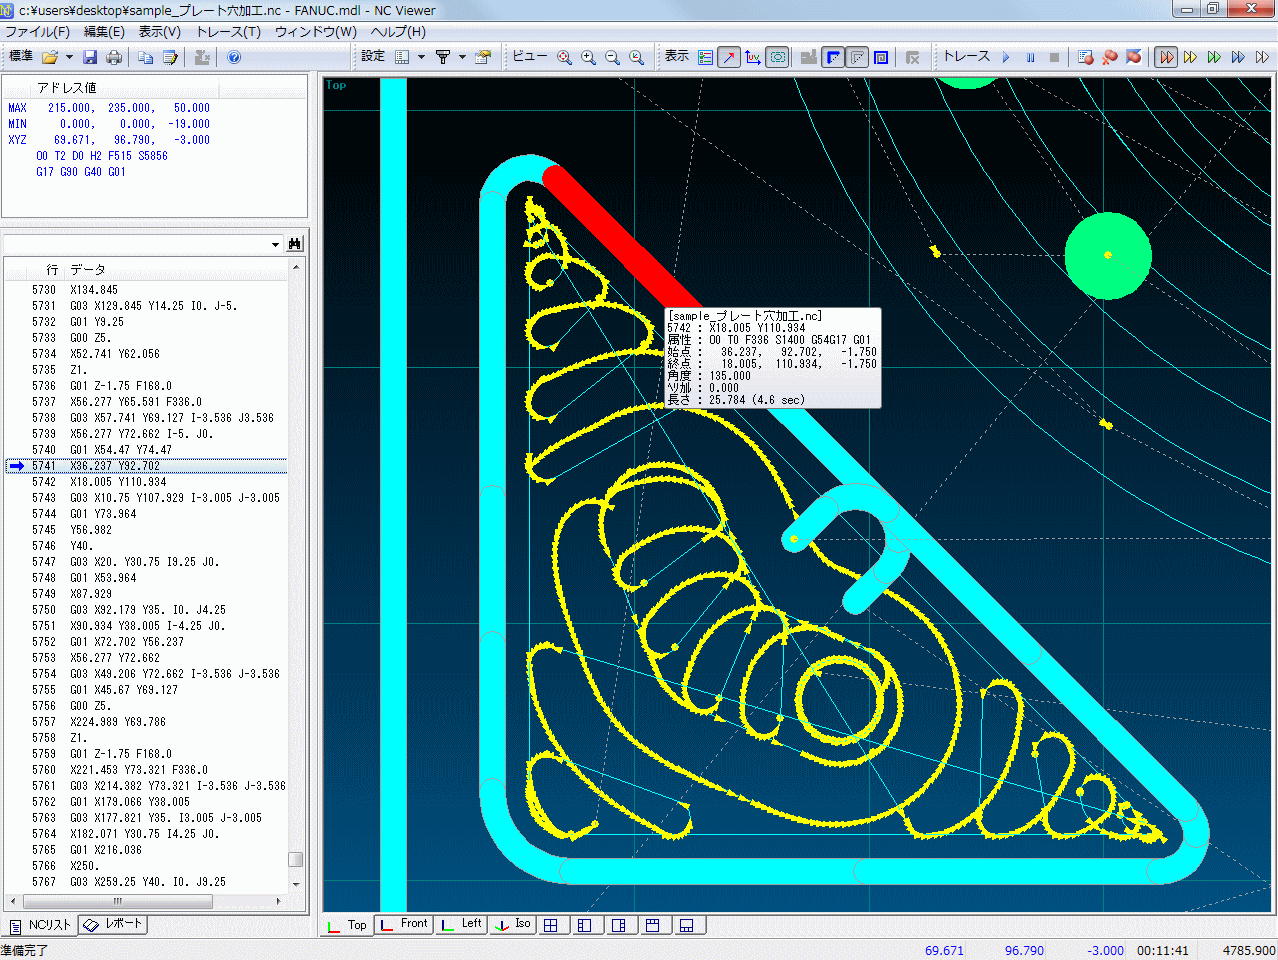Click the NC list vertical scrollbar thumb
Screen dimensions: 1278x960
295,859
